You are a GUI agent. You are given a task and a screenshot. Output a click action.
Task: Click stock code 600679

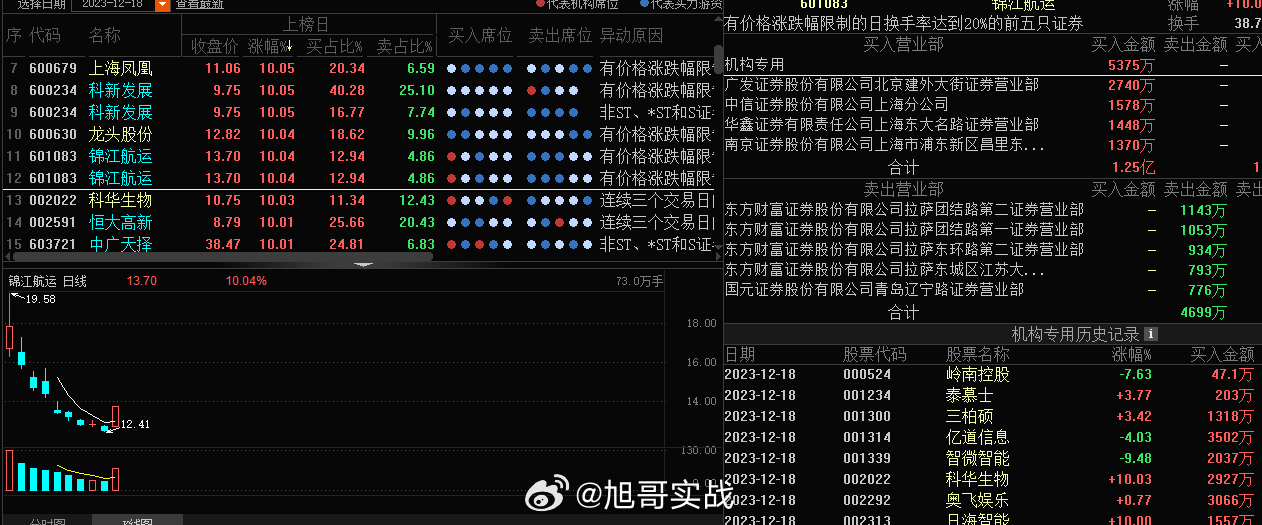(52, 68)
